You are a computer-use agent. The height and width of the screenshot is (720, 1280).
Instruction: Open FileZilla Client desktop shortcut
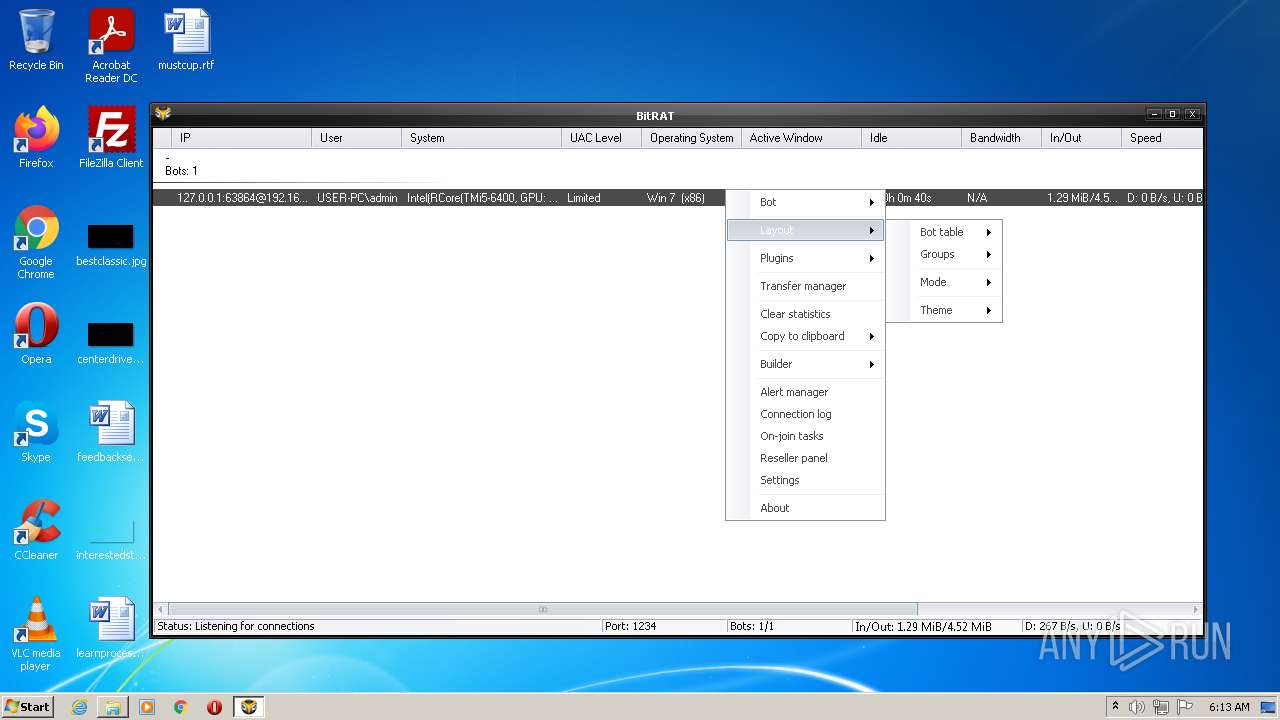[111, 138]
